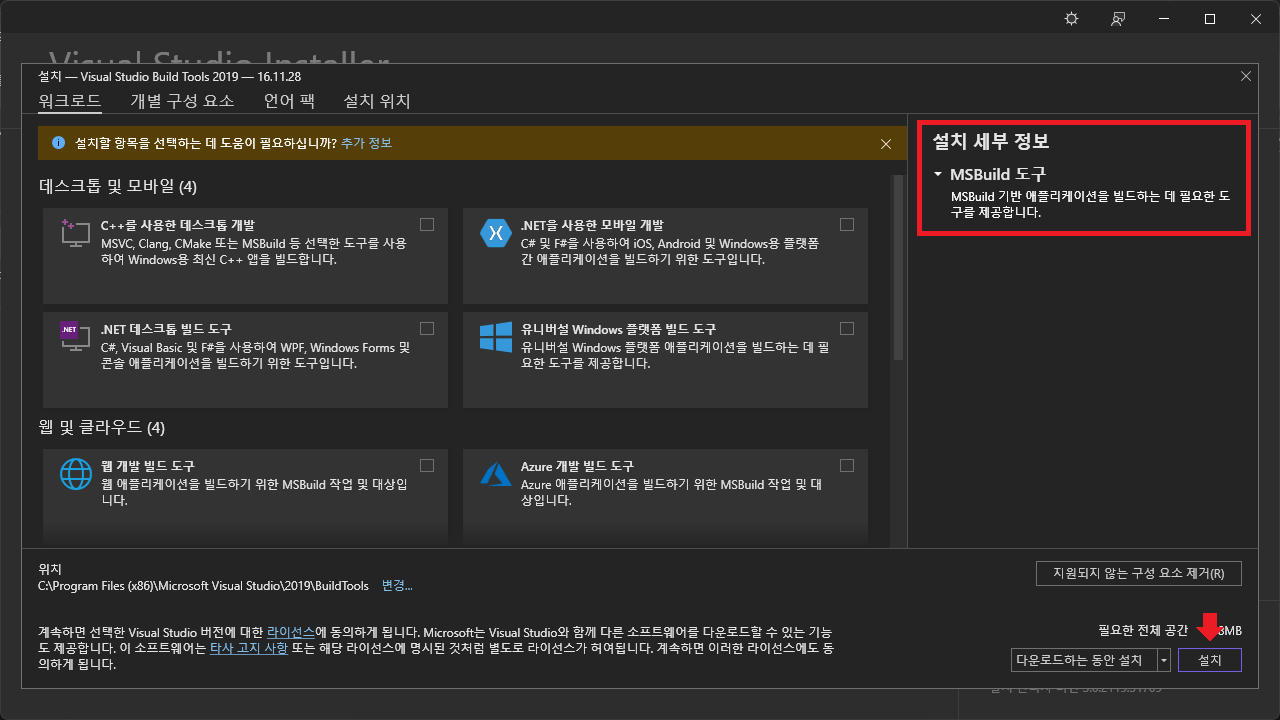This screenshot has height=720, width=1280.
Task: Click the .NET mobile development Xamarin icon
Action: coord(496,233)
